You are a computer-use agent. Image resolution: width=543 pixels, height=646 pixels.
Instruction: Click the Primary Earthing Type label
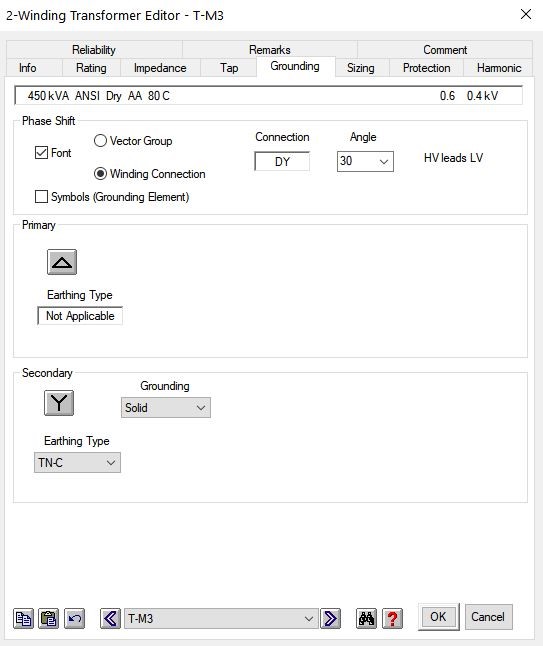pyautogui.click(x=80, y=295)
